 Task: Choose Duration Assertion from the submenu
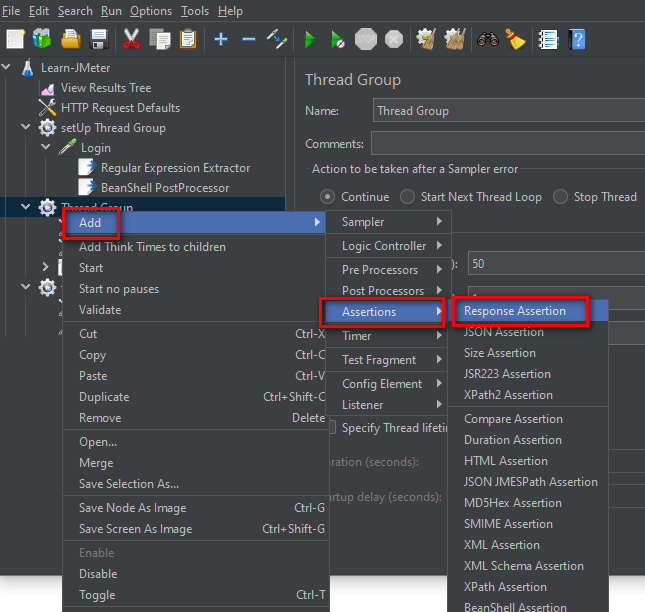click(x=528, y=440)
